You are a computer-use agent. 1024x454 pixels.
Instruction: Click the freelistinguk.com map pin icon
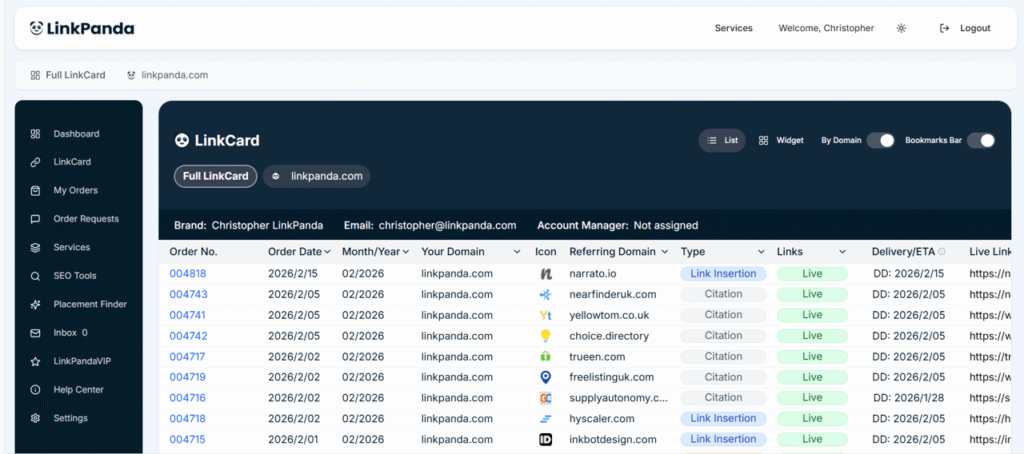(x=545, y=377)
